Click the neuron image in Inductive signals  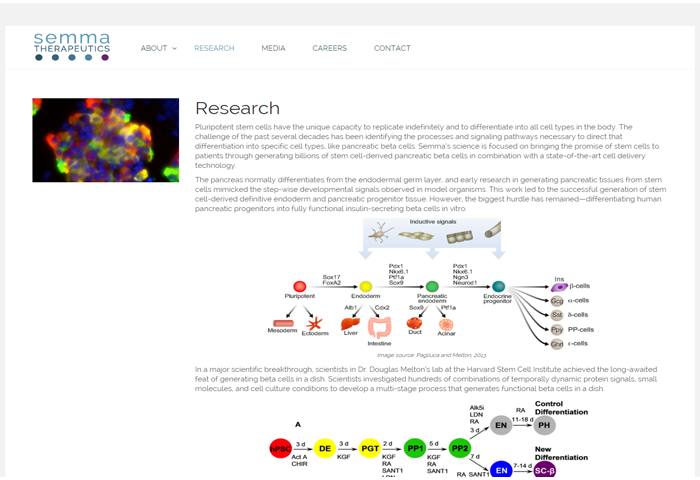coord(381,233)
